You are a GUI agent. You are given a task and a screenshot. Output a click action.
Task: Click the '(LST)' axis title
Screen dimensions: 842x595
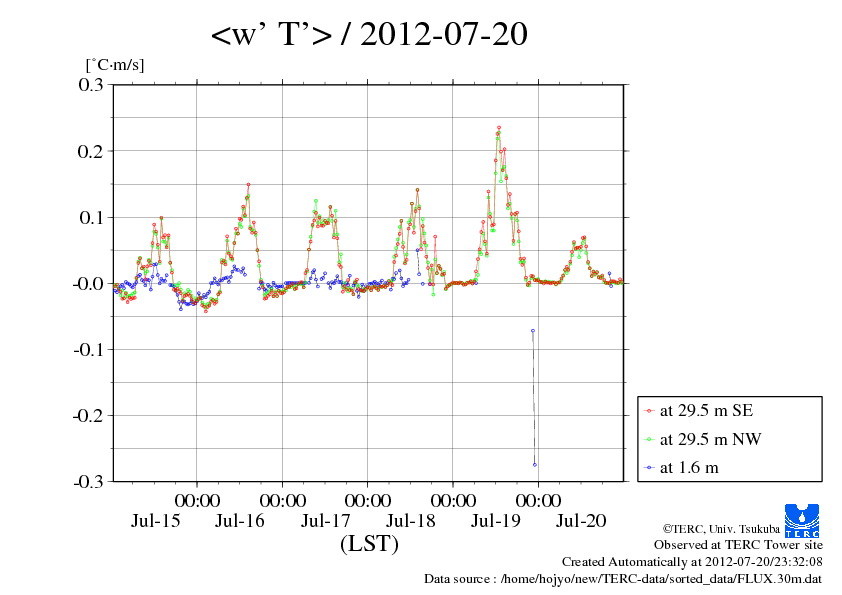(369, 543)
